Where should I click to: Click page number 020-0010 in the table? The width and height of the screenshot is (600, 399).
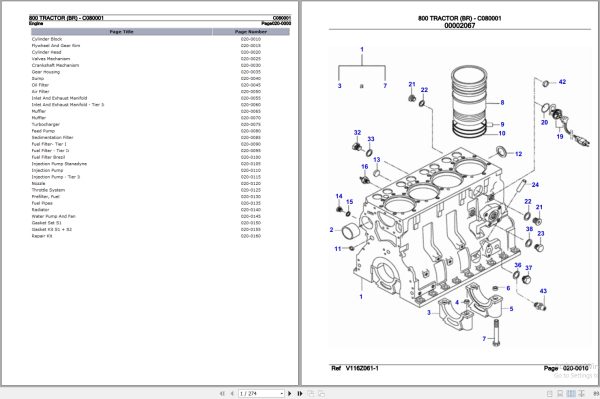(251, 39)
